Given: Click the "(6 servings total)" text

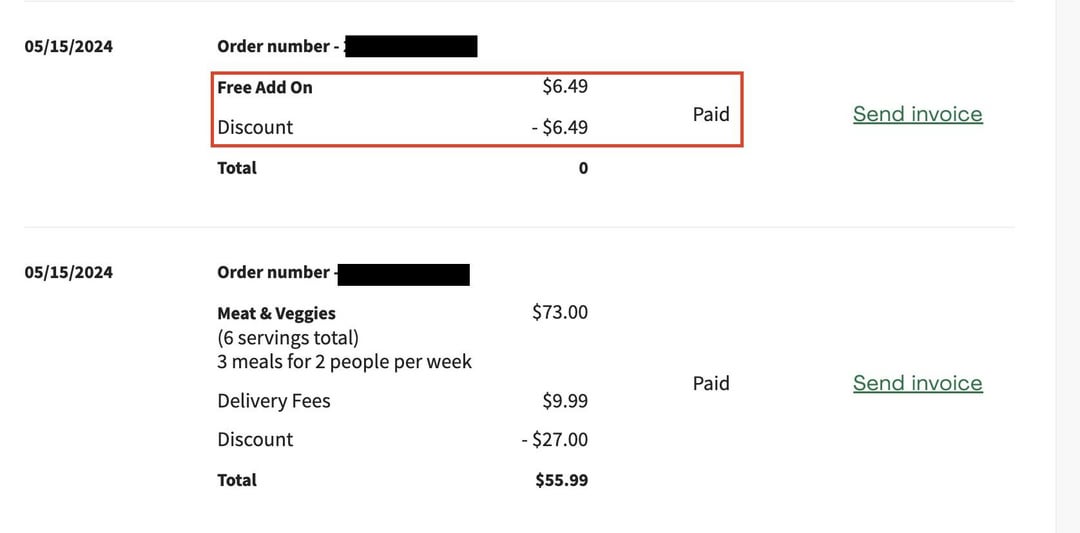Looking at the screenshot, I should 288,337.
